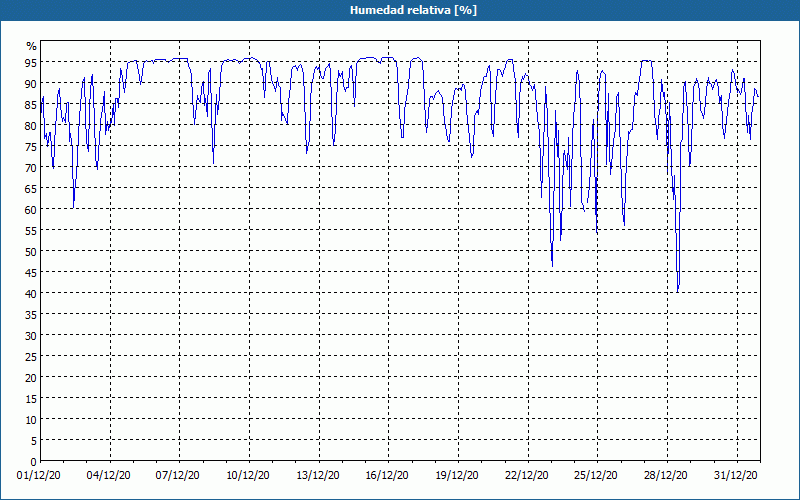Select the 22/12/20 date label
This screenshot has height=500, width=800.
(527, 476)
